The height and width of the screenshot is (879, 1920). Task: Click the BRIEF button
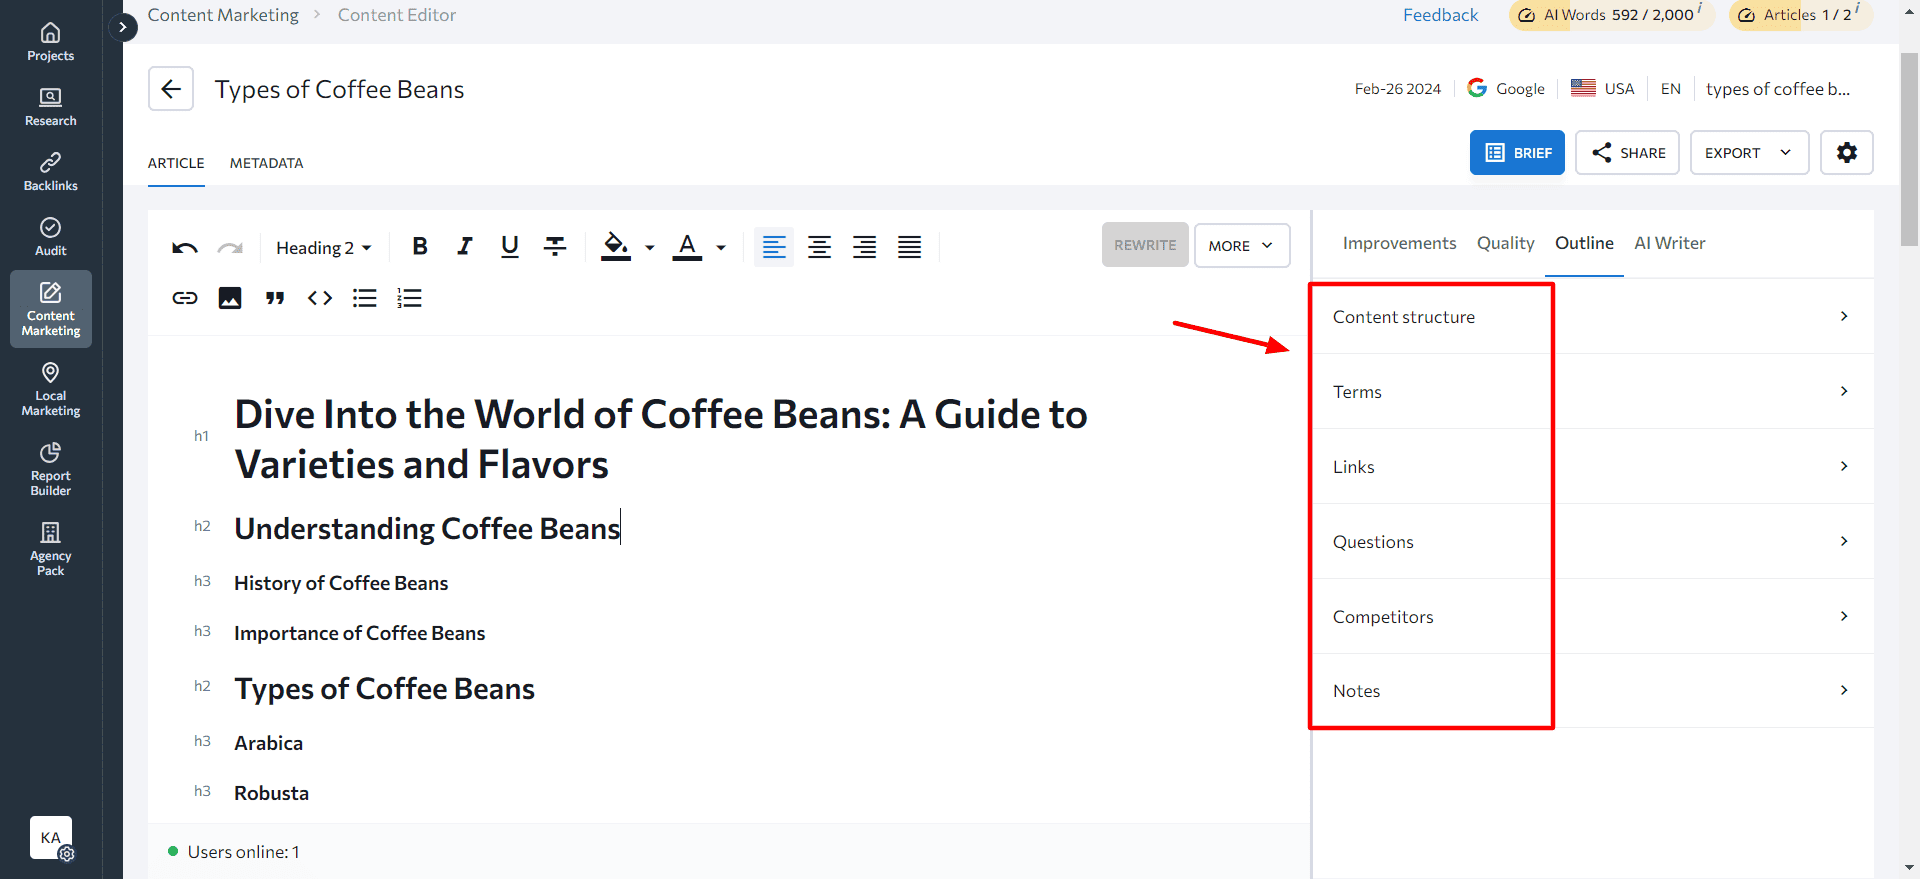(x=1517, y=153)
